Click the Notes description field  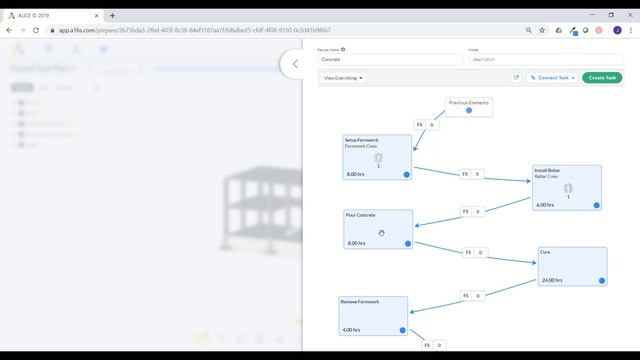(x=546, y=60)
